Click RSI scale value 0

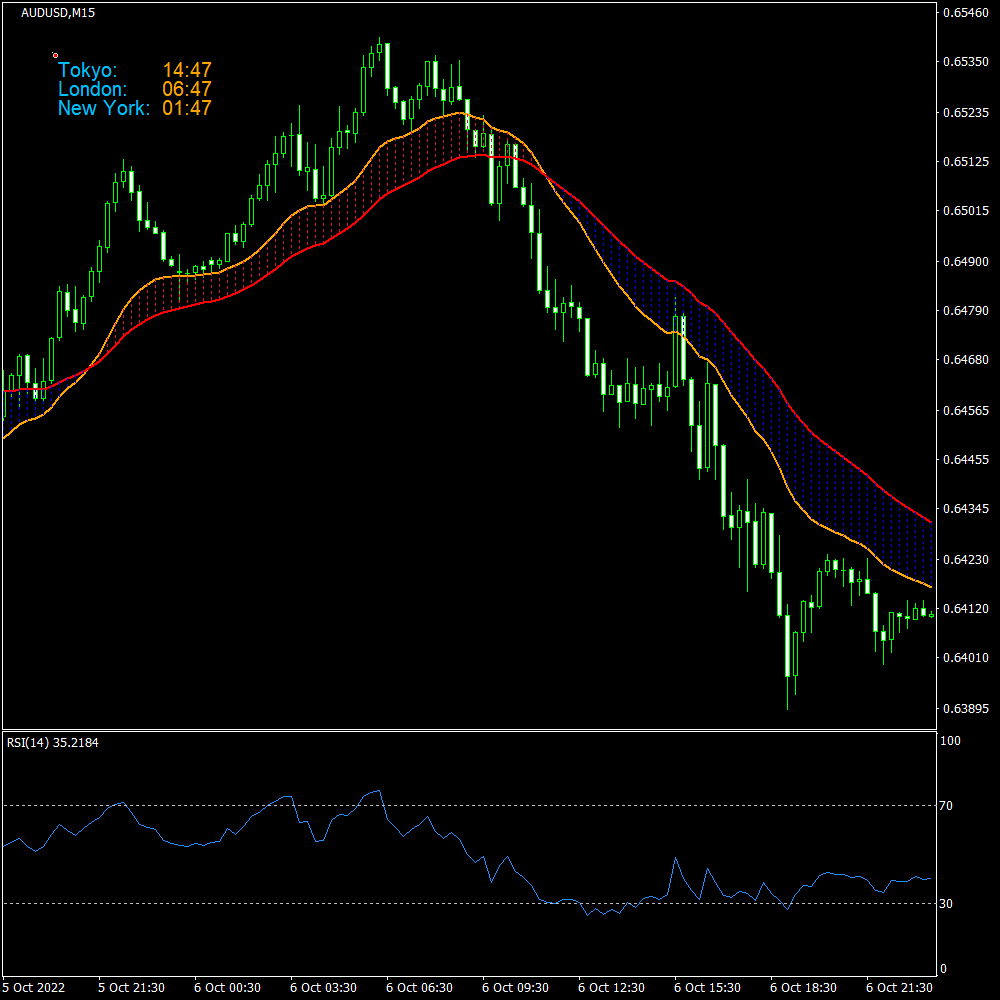tap(944, 969)
